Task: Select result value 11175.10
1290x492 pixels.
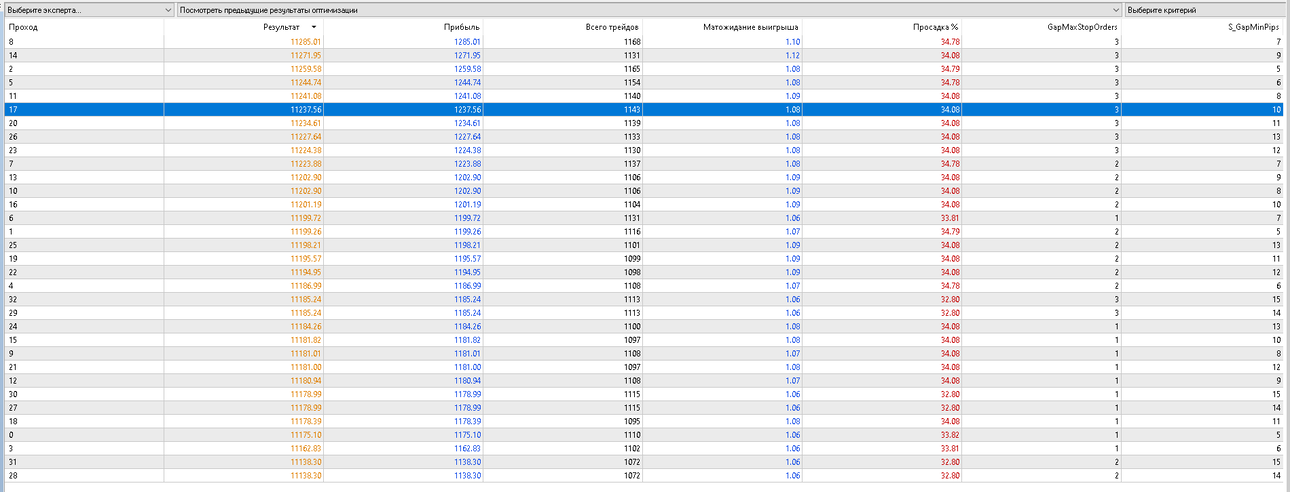Action: click(x=305, y=433)
